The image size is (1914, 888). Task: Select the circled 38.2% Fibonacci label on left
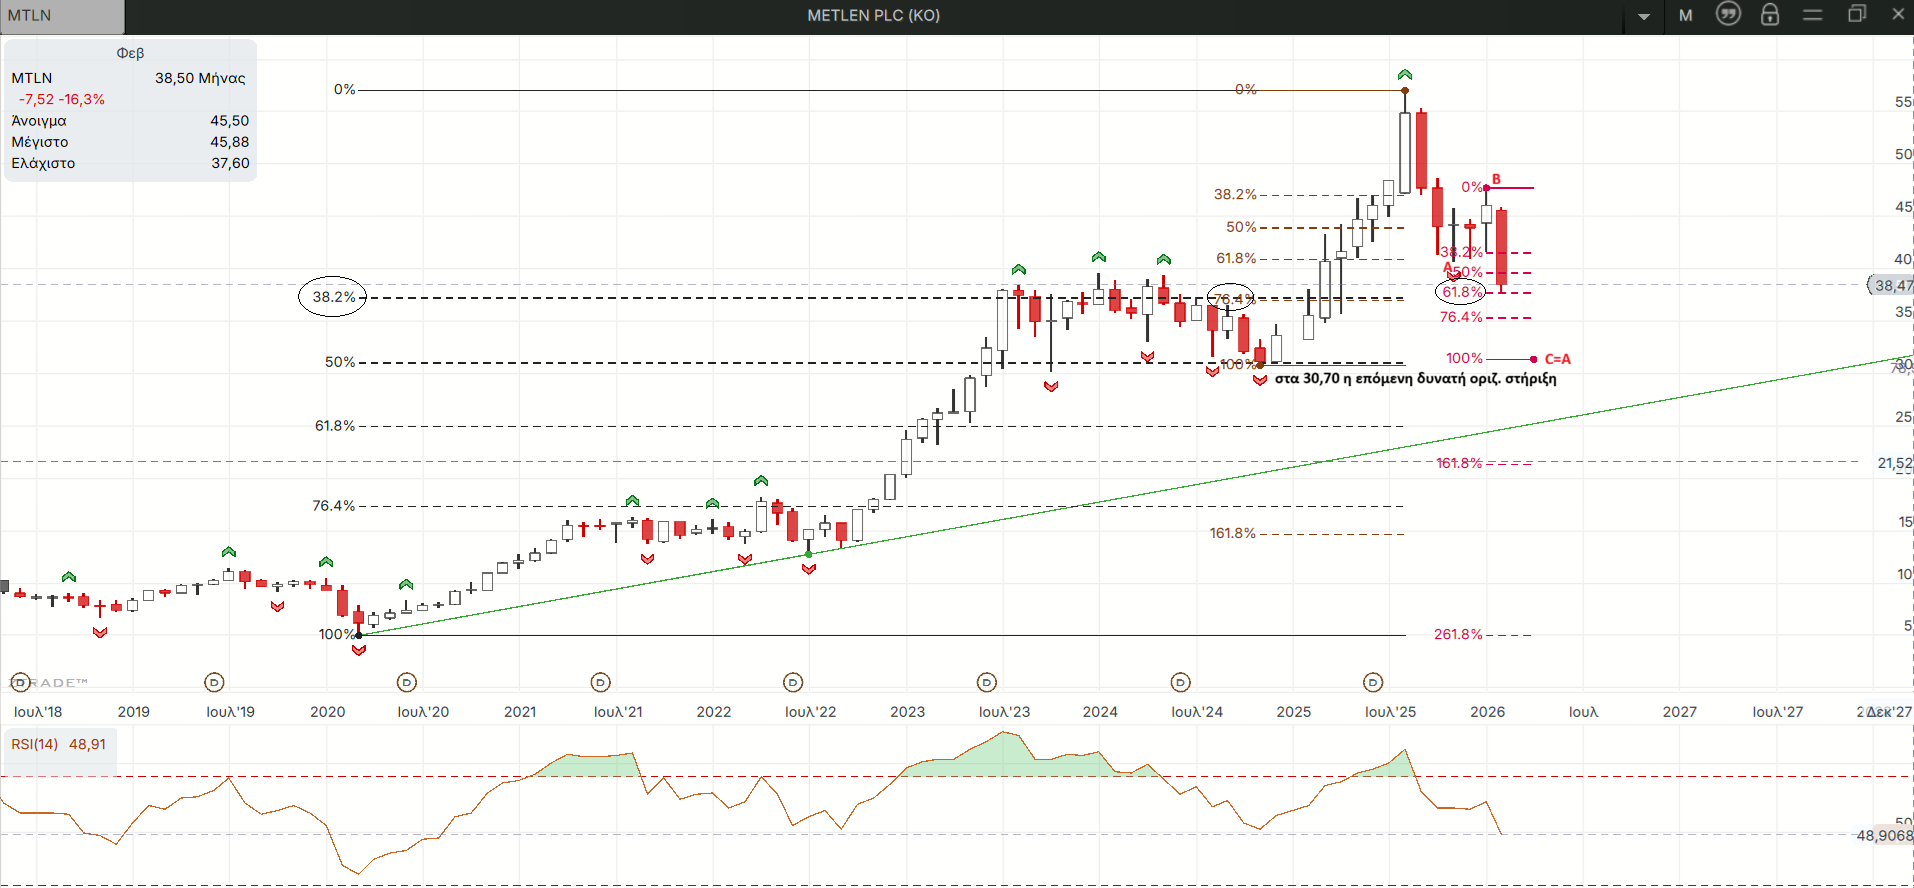point(333,297)
